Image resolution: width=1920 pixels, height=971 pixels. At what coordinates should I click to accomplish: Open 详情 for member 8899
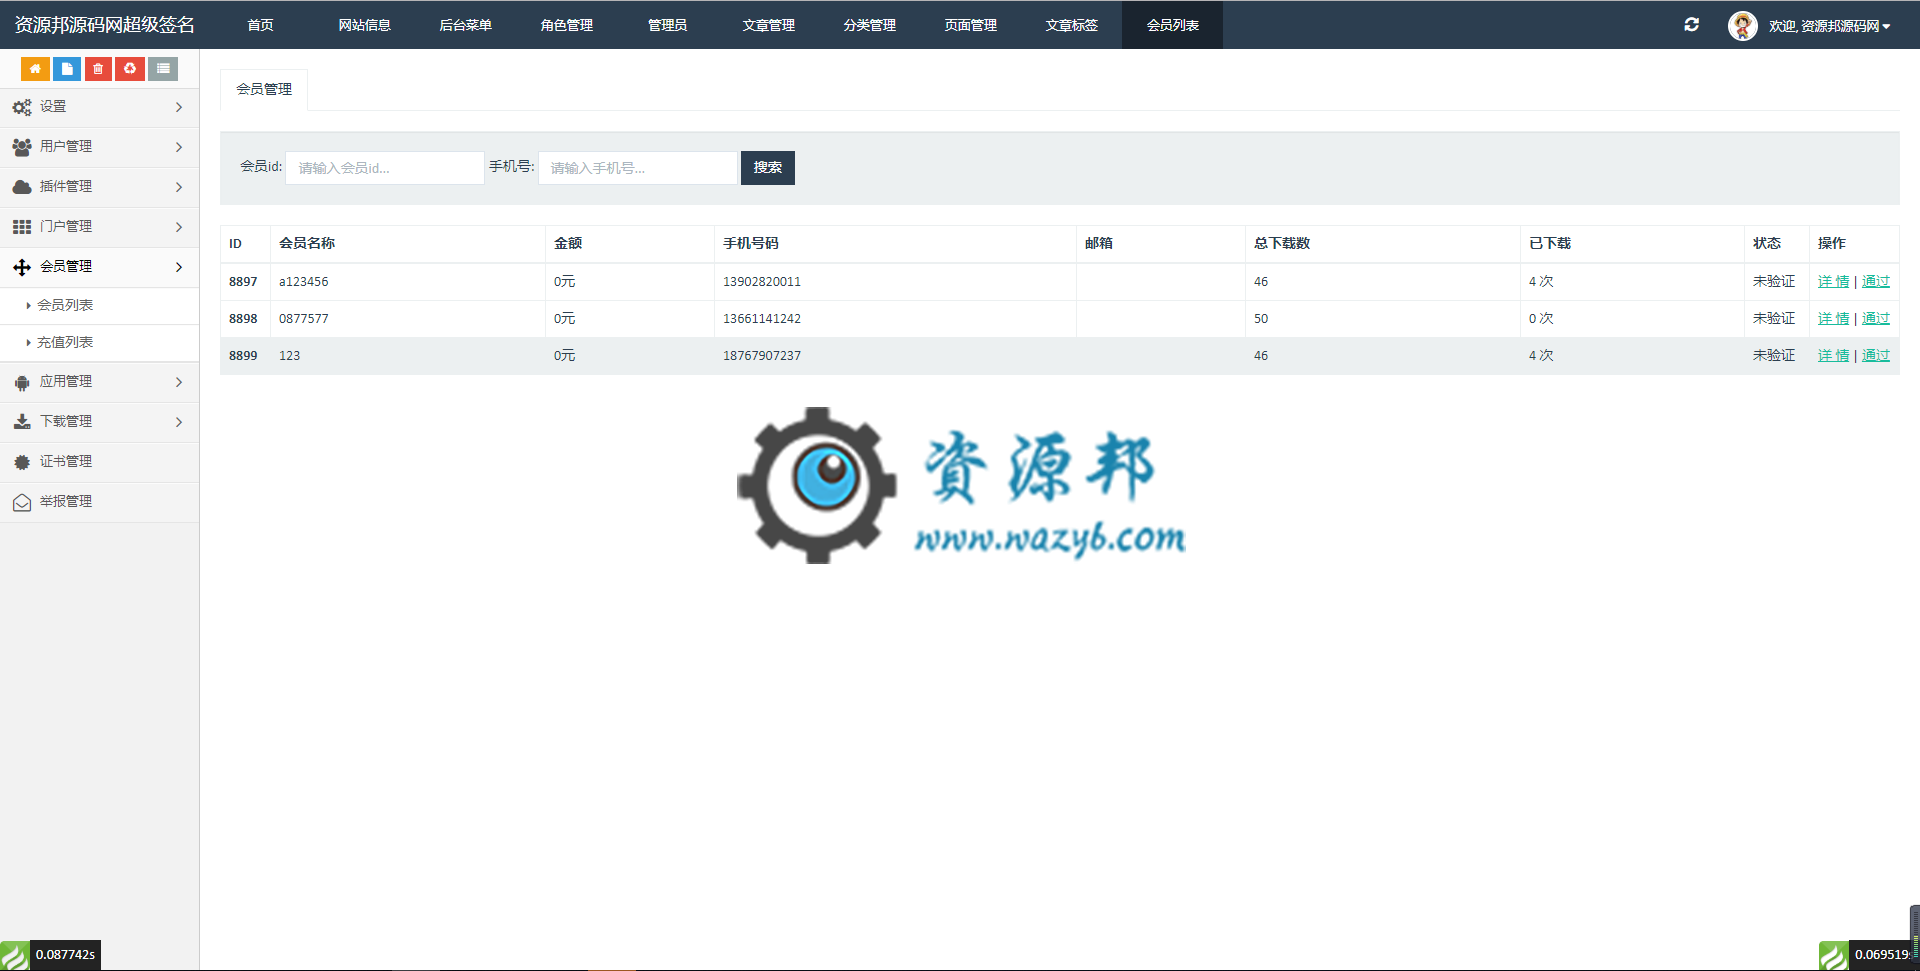(1833, 356)
